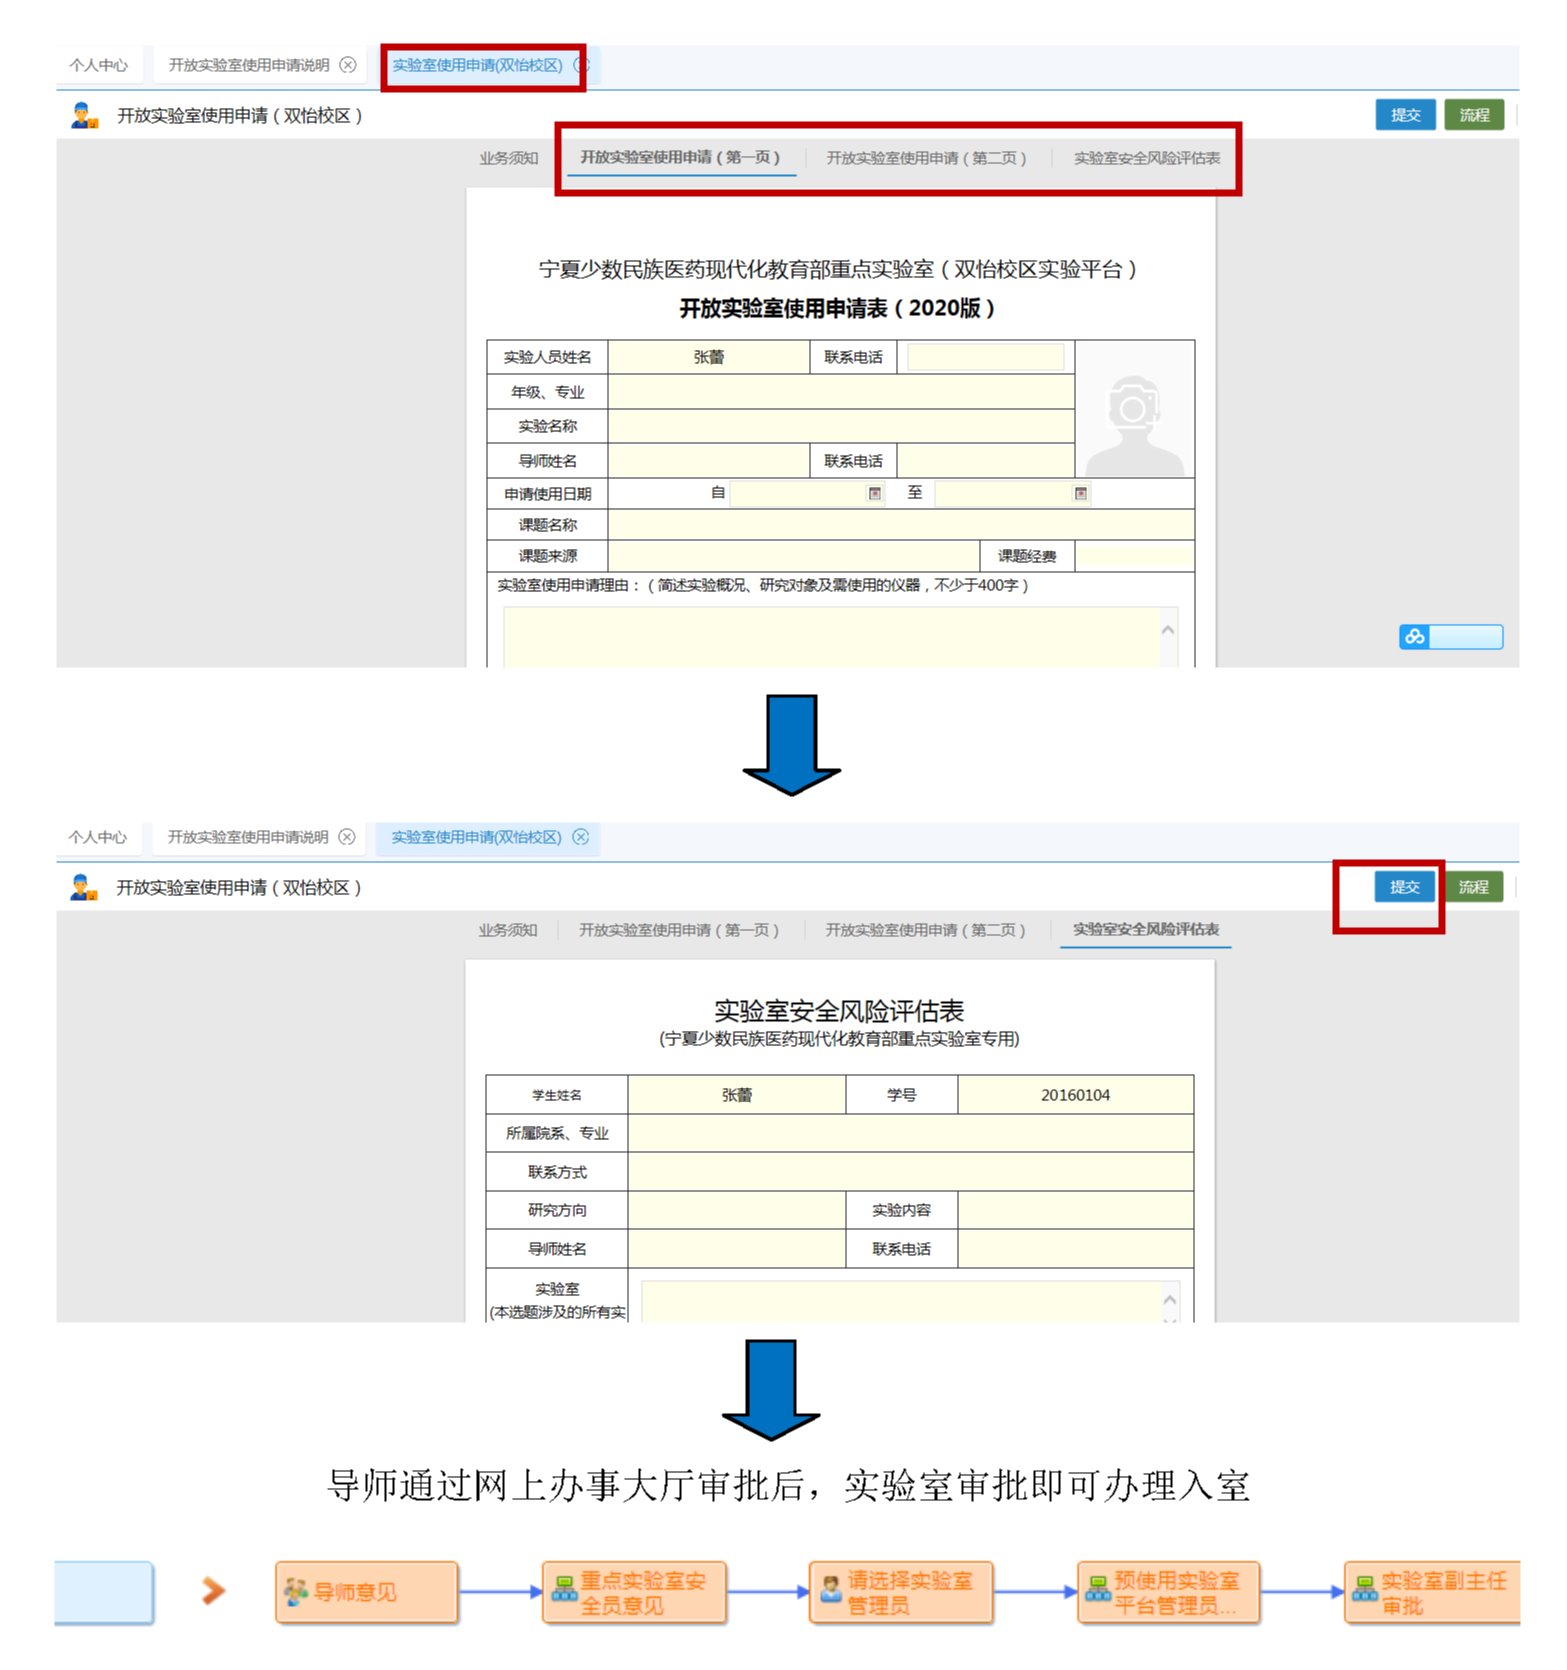Screen dimensions: 1567x1670
Task: Click the 课题经费 input field
Action: pos(1134,556)
